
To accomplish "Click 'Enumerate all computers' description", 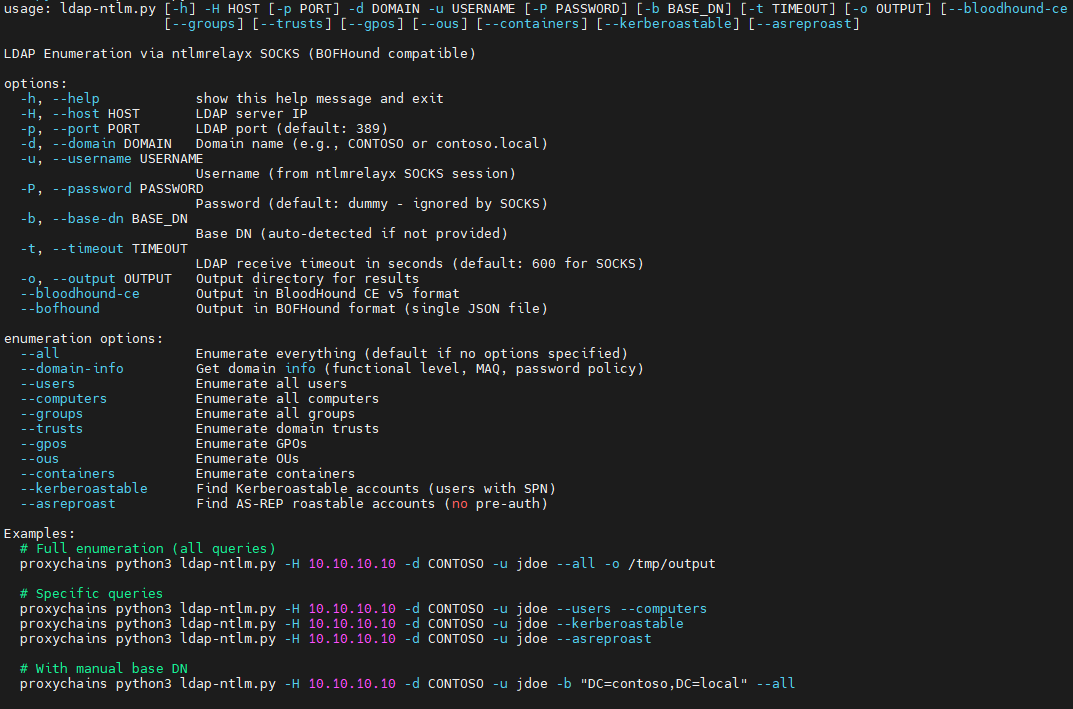I will tap(287, 399).
